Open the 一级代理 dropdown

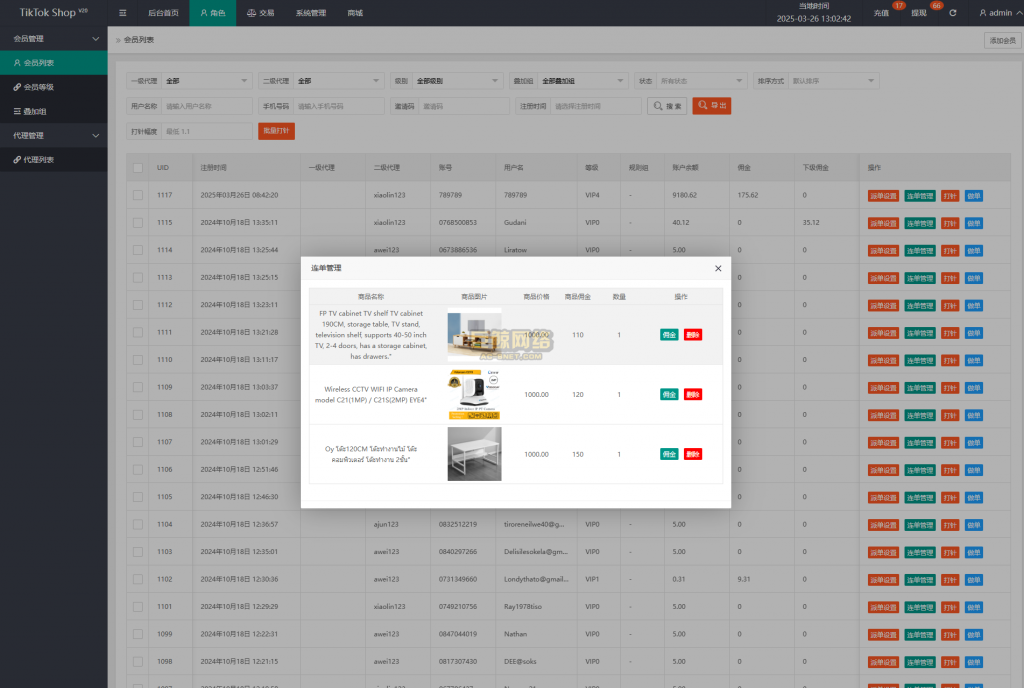click(x=207, y=81)
